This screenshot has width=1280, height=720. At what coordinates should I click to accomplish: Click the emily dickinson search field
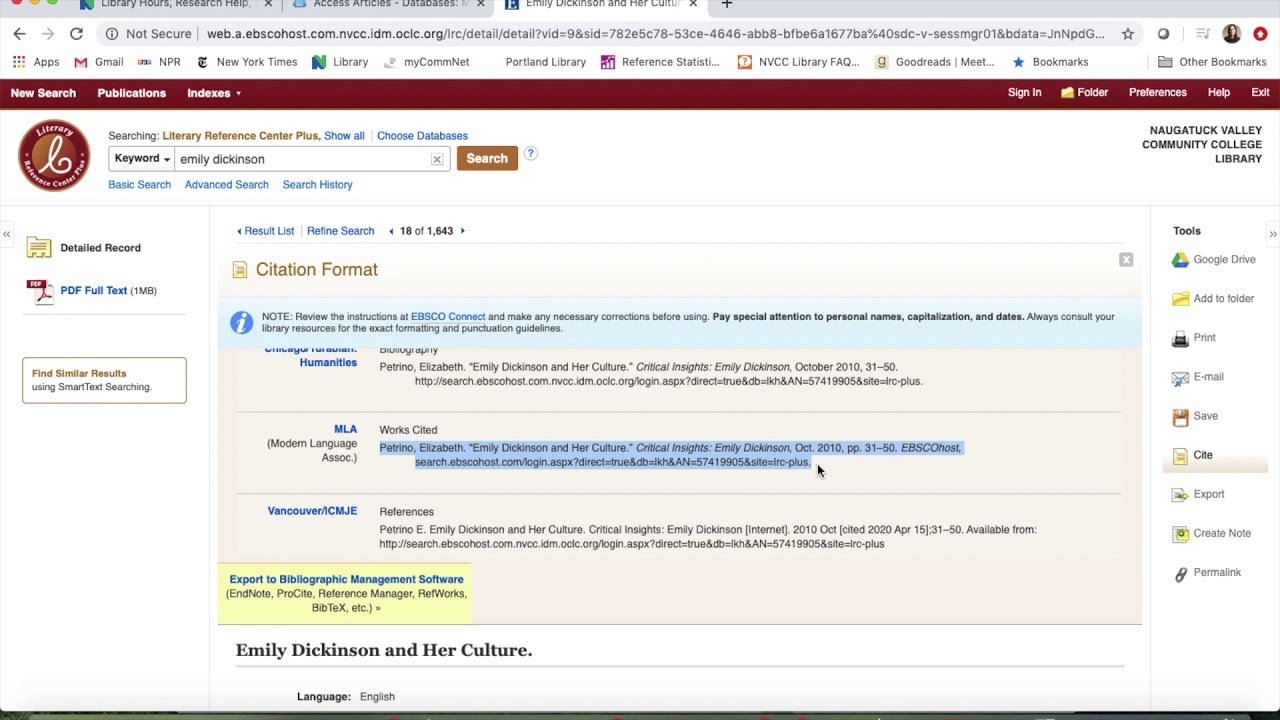click(302, 159)
